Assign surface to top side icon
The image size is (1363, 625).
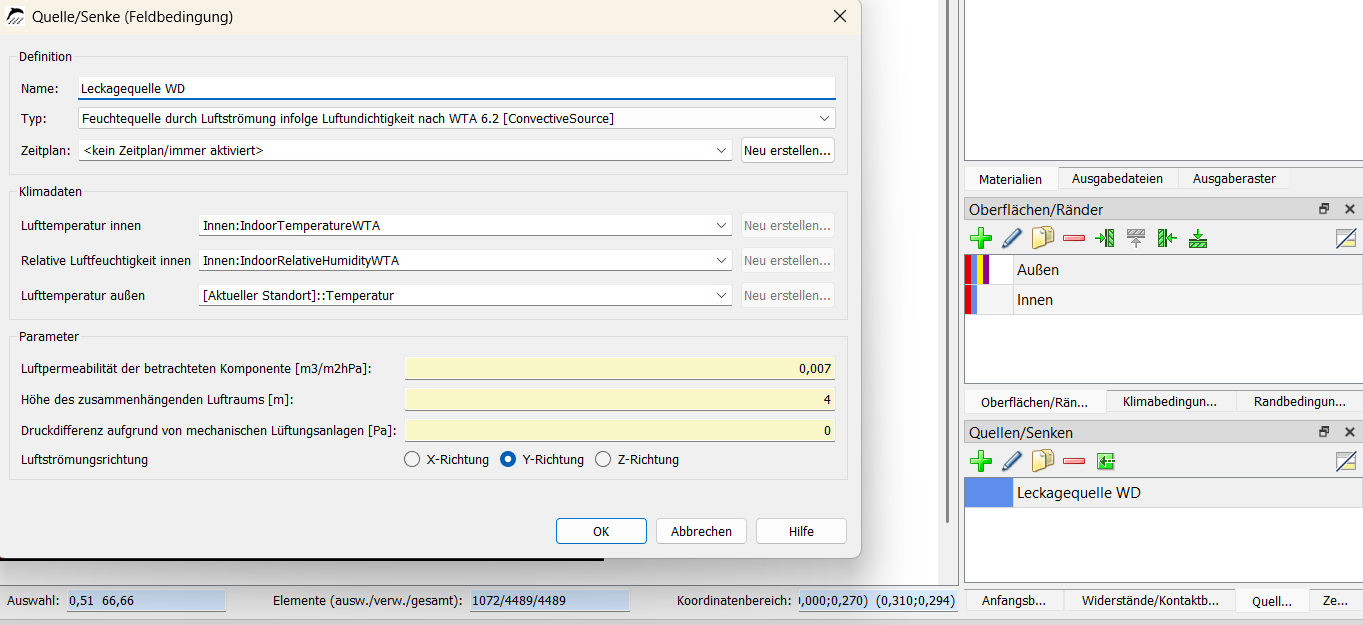(x=1136, y=238)
